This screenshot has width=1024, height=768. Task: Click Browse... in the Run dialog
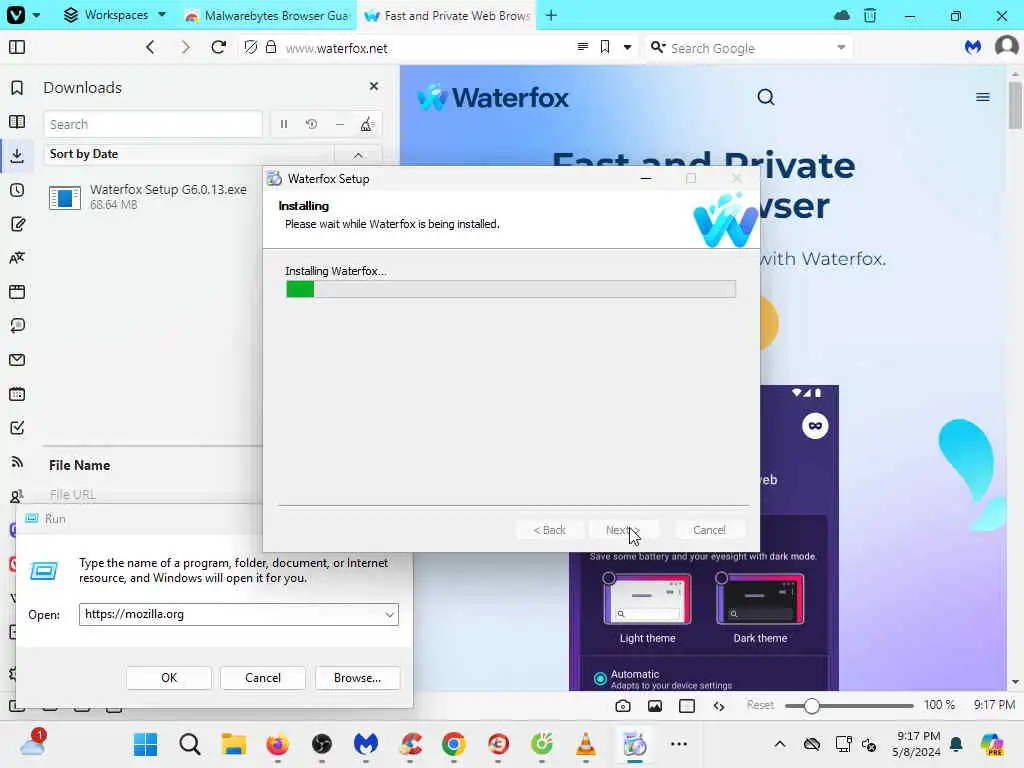[x=357, y=678]
